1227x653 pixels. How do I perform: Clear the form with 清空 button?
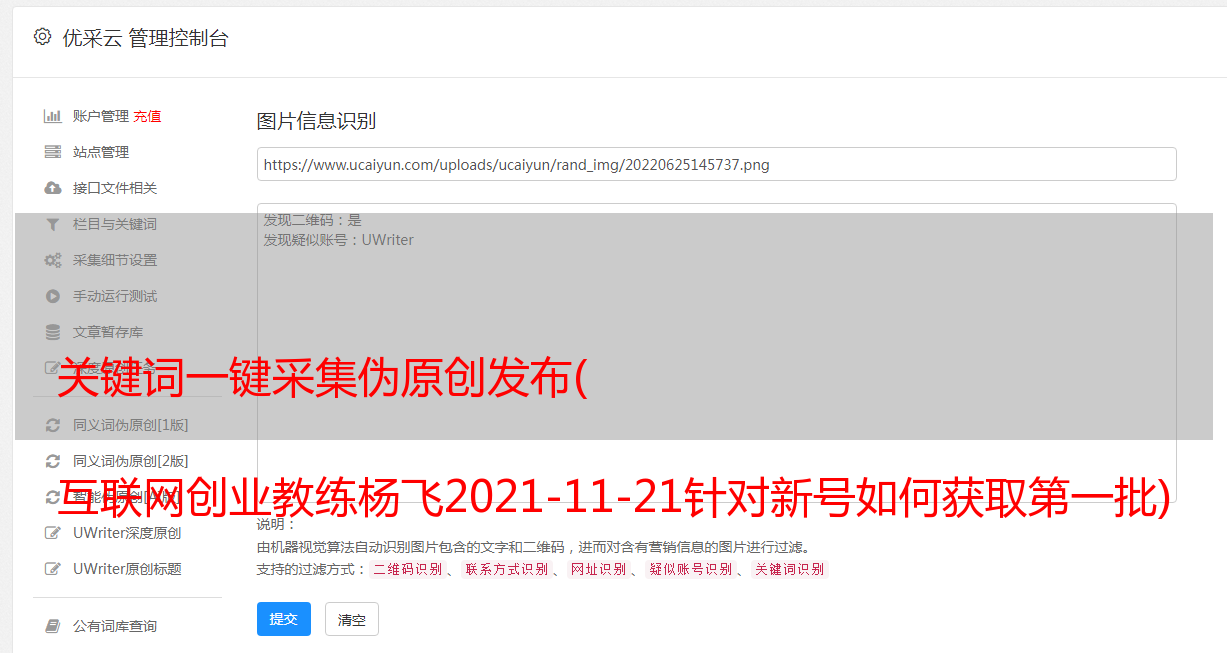pos(352,619)
